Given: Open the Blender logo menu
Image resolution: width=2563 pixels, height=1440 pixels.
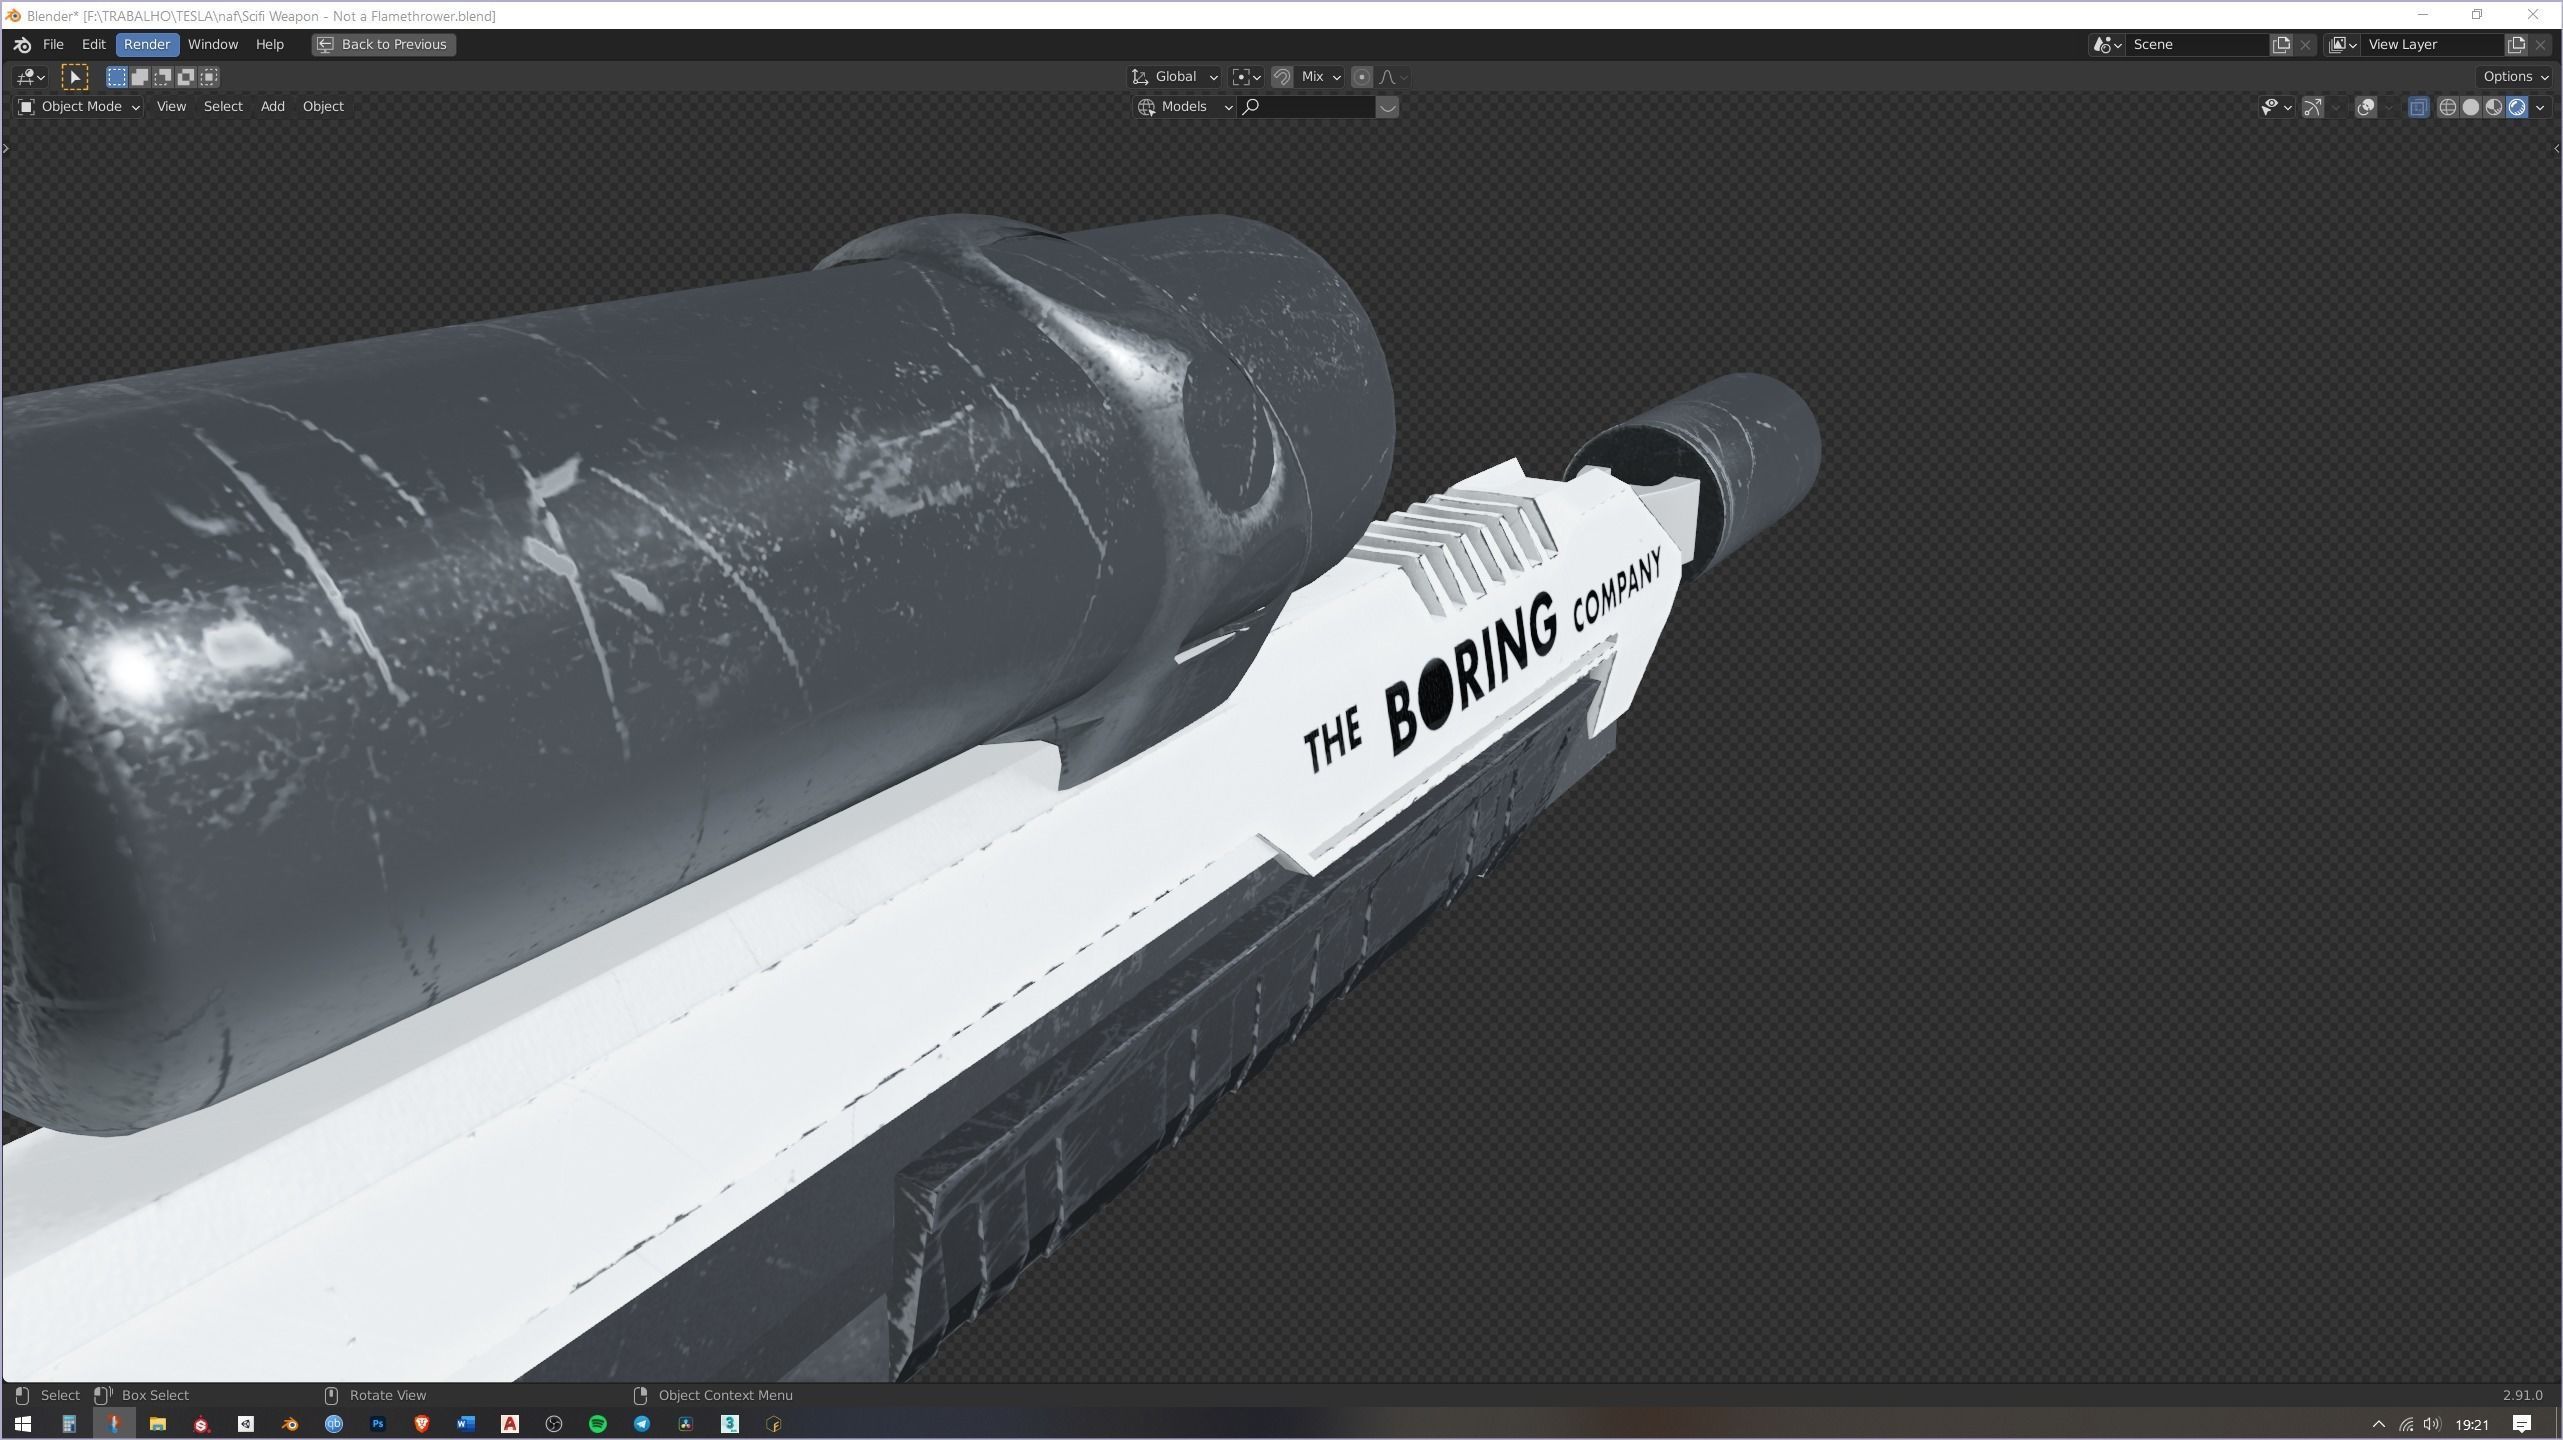Looking at the screenshot, I should tap(22, 45).
